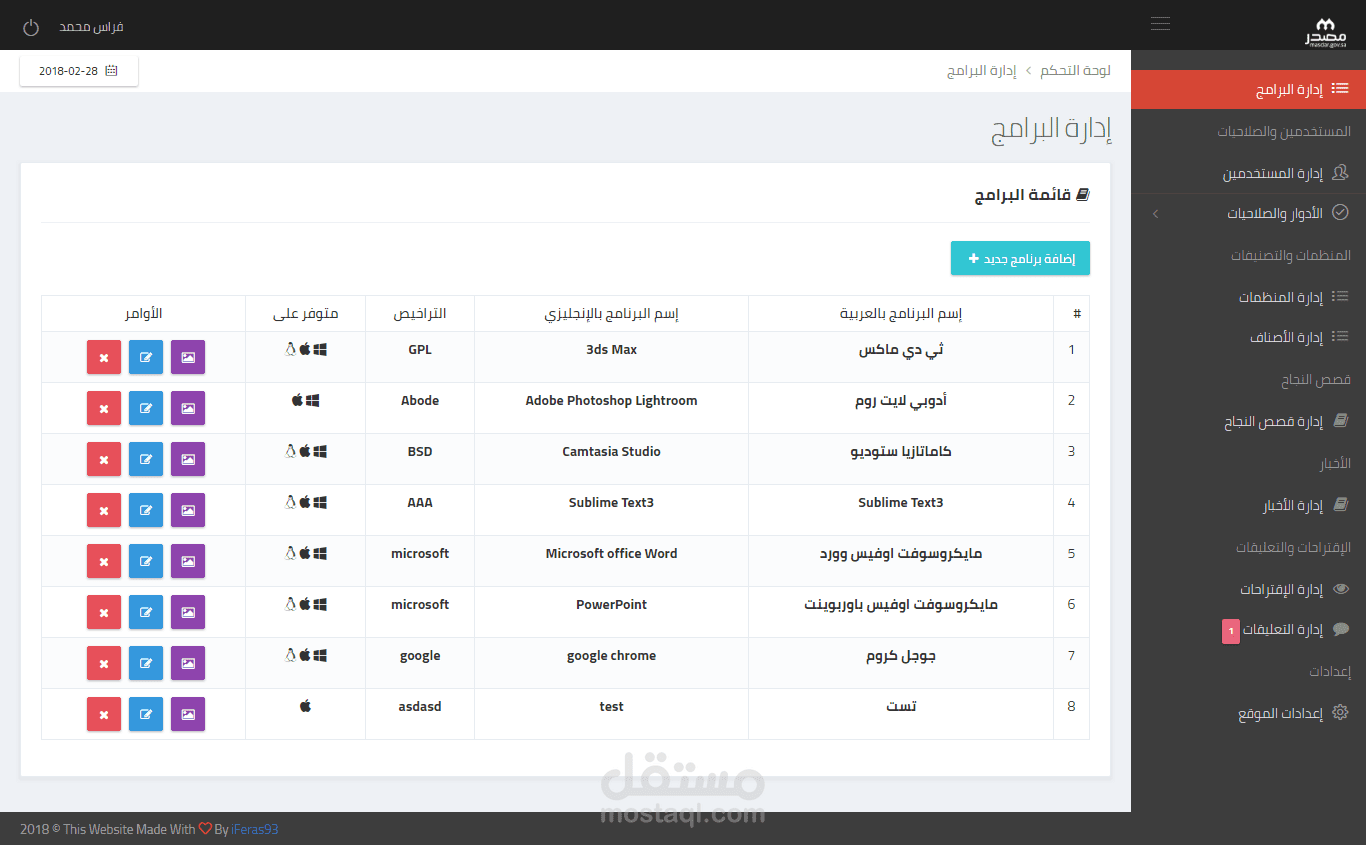Screen dimensions: 1366x845
Task: Delete the PowerPoint row
Action: tap(104, 612)
